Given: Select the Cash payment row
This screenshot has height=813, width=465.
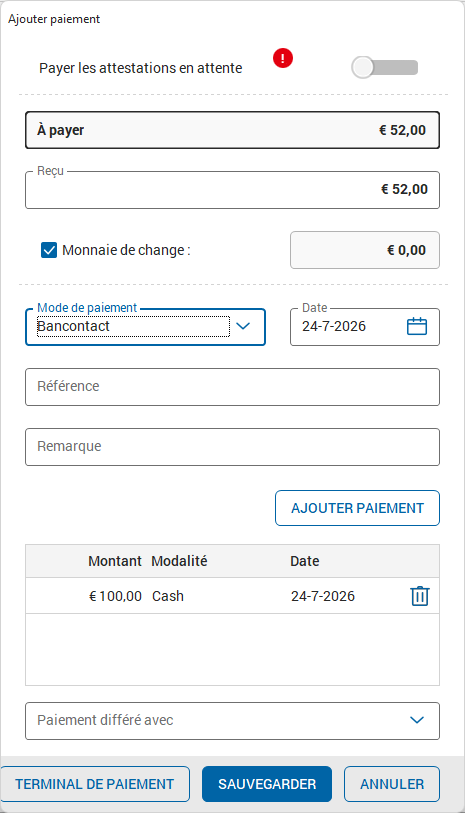Looking at the screenshot, I should 232,596.
